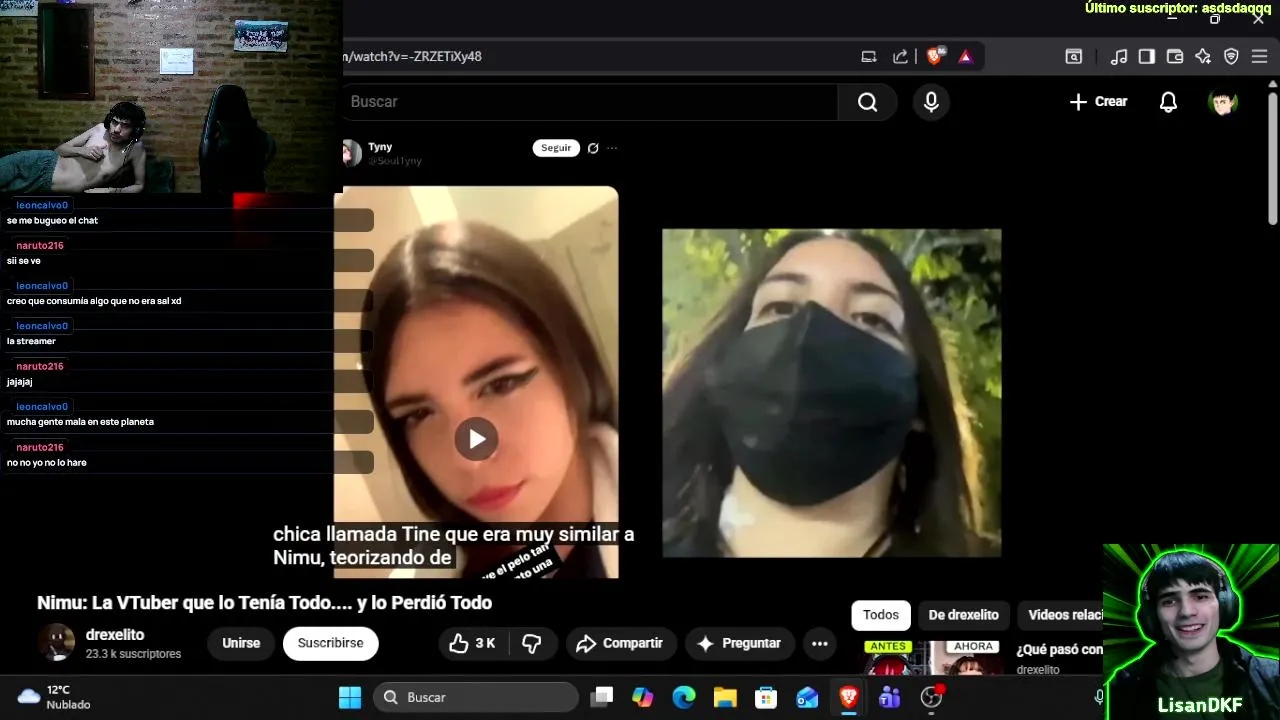
Task: Click the Suscribirse button
Action: [x=330, y=644]
